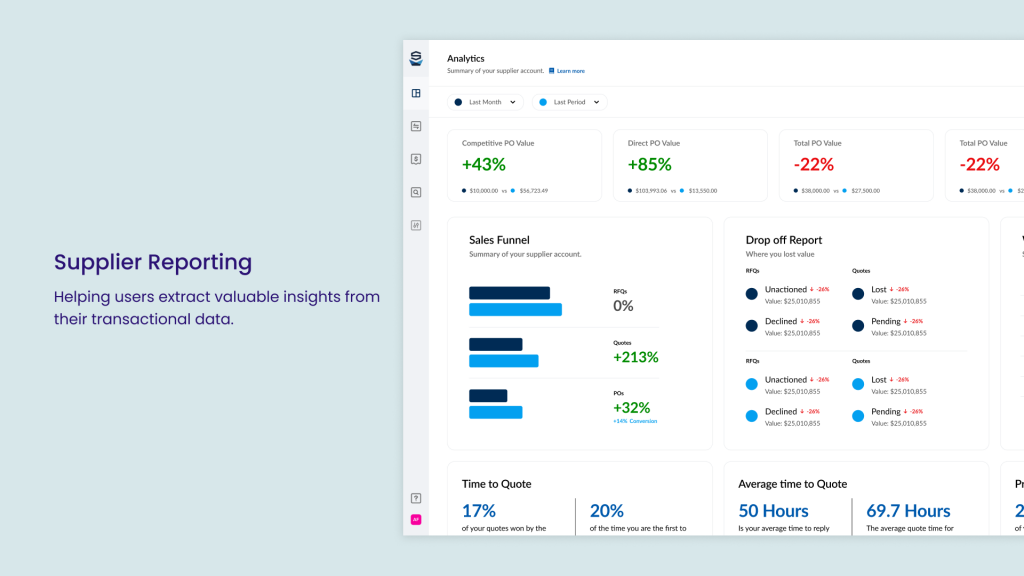This screenshot has height=576, width=1024.
Task: Click the Quotes +213% funnel row
Action: (564, 352)
